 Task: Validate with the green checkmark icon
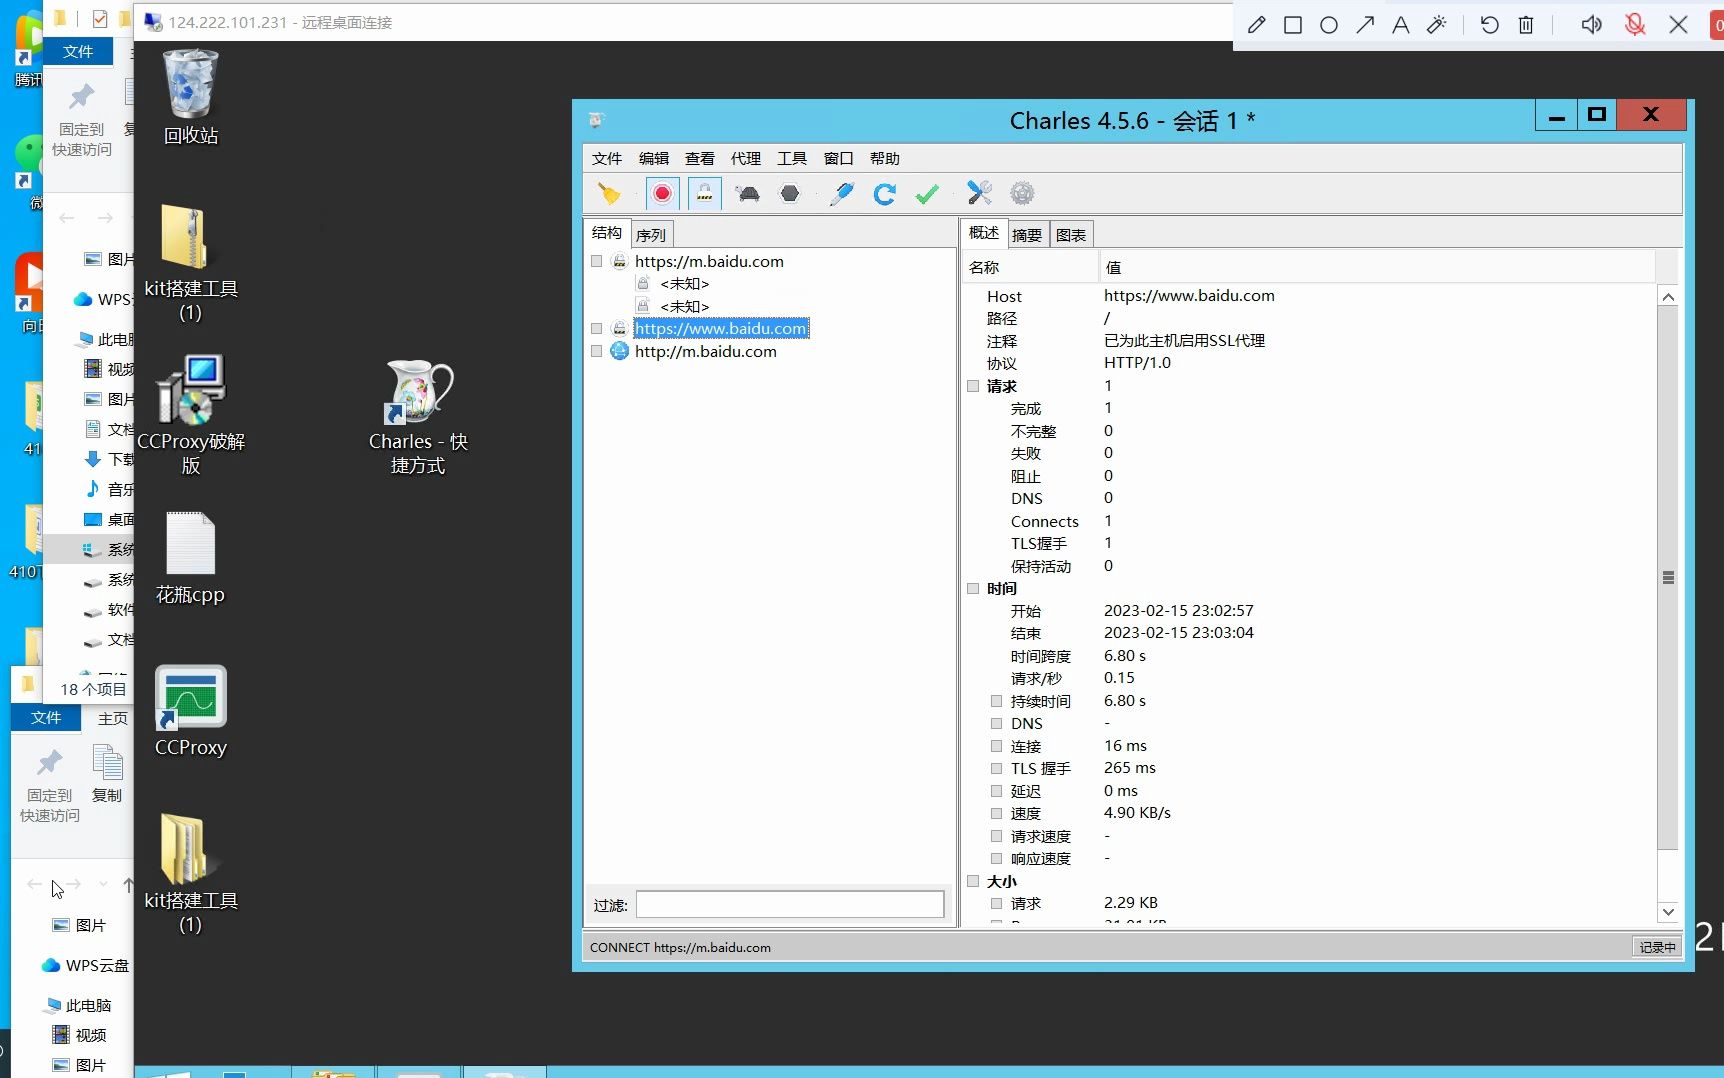[x=927, y=194]
